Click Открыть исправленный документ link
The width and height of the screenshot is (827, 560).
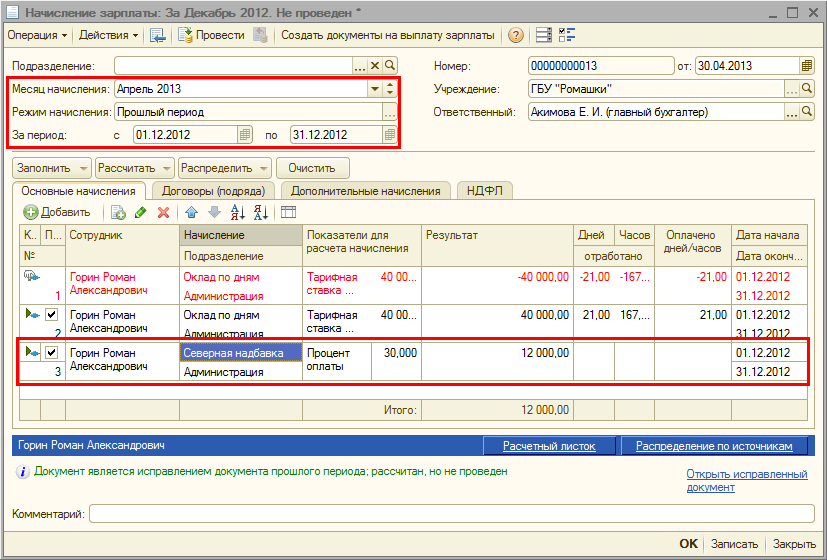point(746,480)
